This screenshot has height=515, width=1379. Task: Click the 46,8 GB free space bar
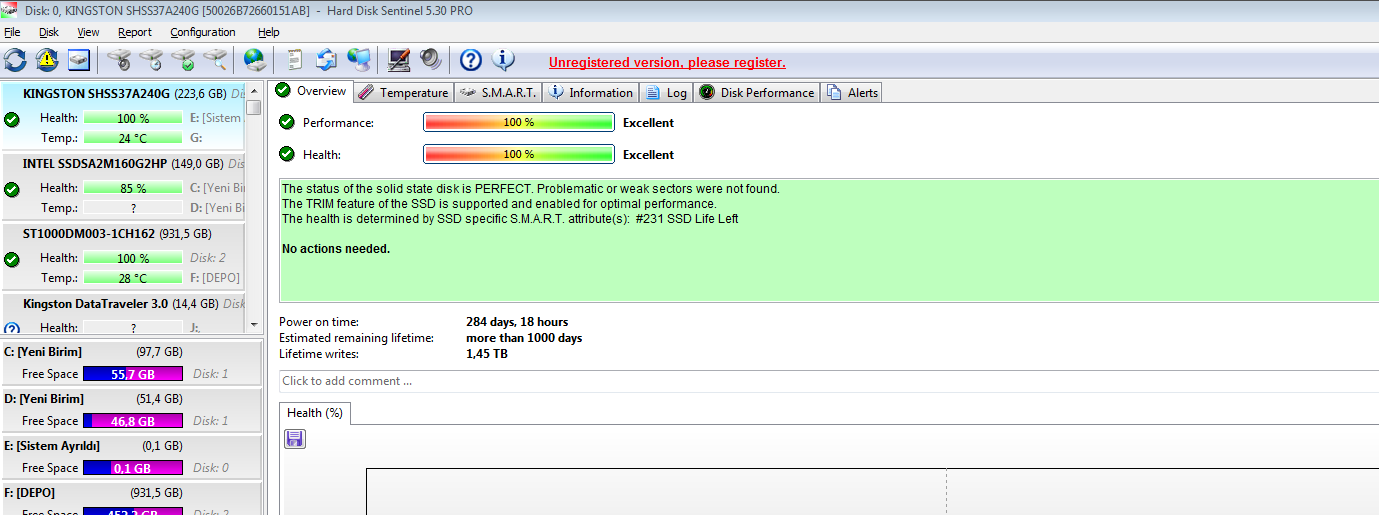pyautogui.click(x=132, y=421)
